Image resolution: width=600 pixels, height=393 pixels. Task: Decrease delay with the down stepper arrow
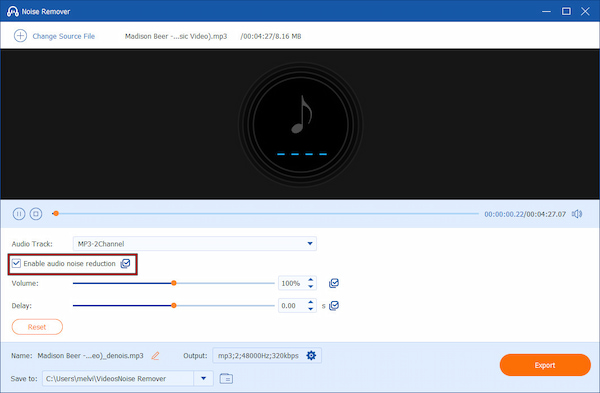point(311,309)
